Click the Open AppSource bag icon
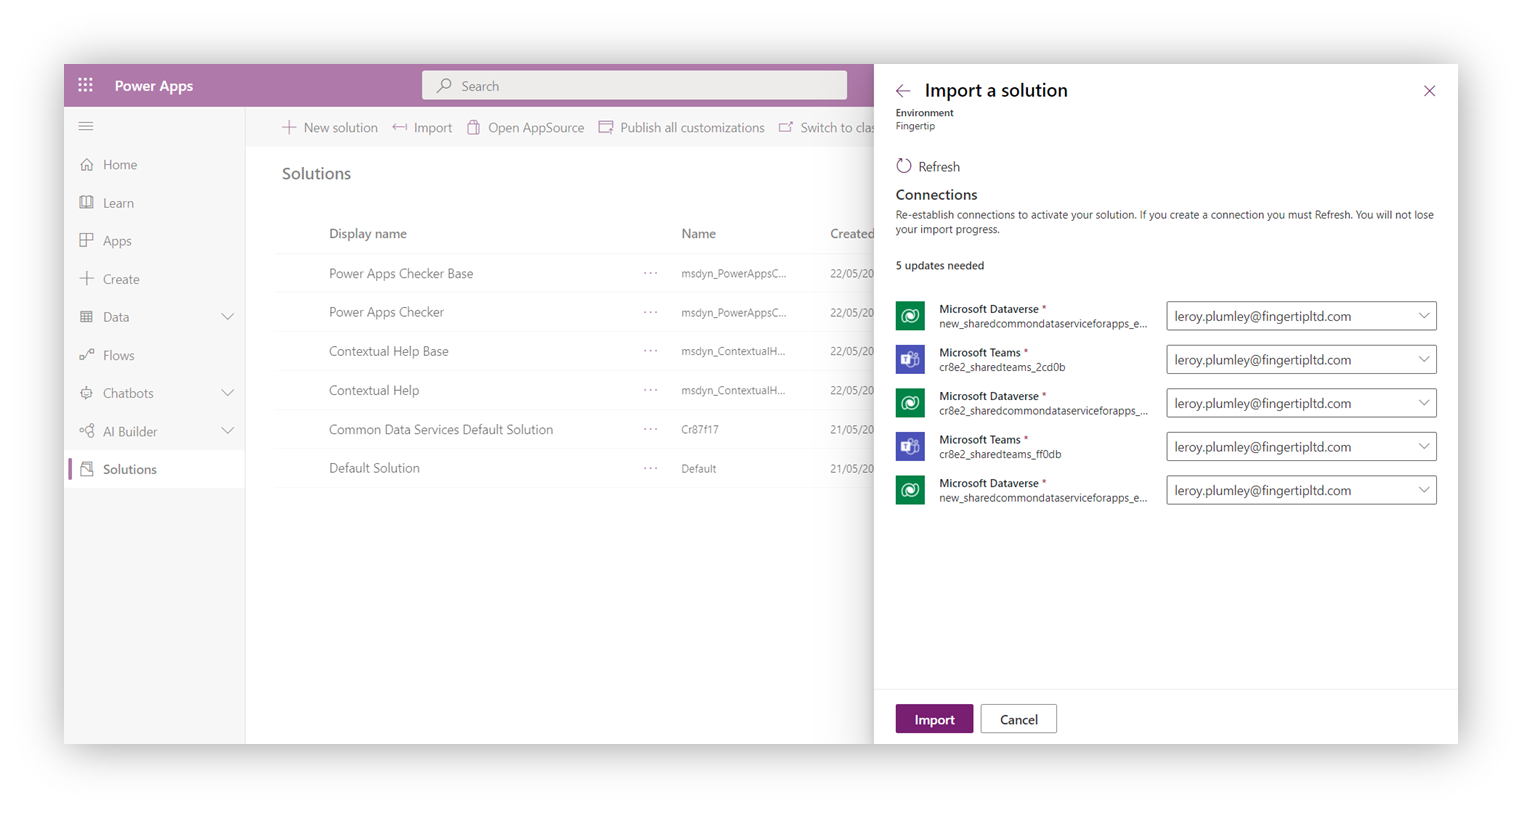This screenshot has height=814, width=1528. 474,127
